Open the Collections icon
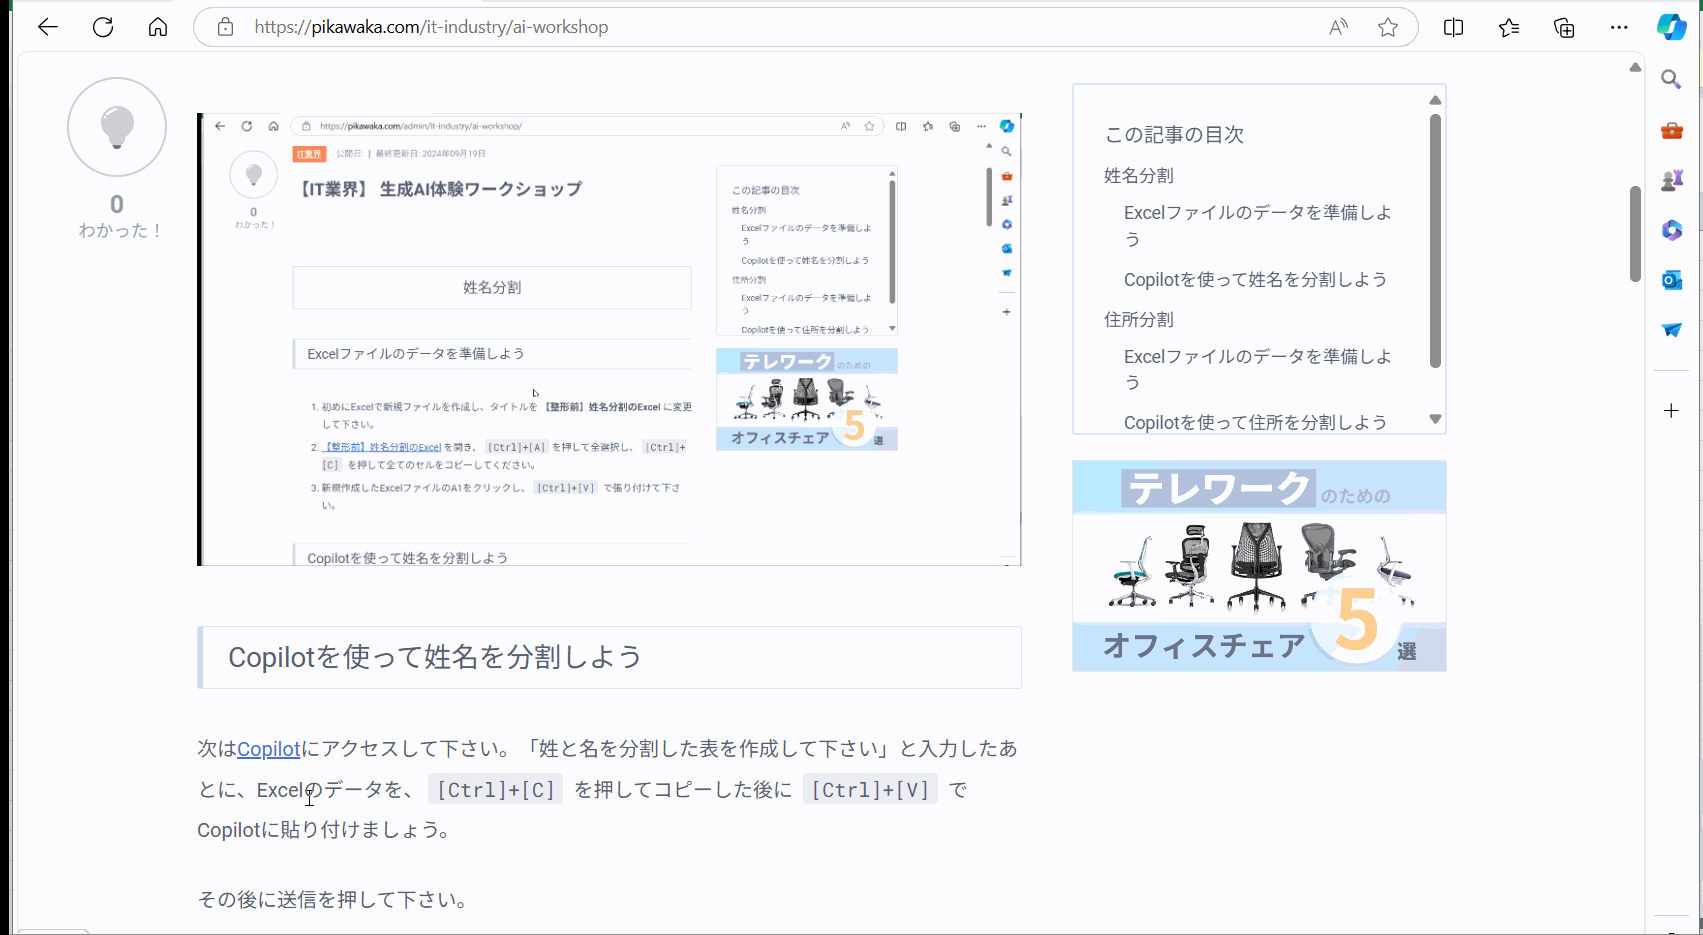Screen dimensions: 1703x935 1564,27
